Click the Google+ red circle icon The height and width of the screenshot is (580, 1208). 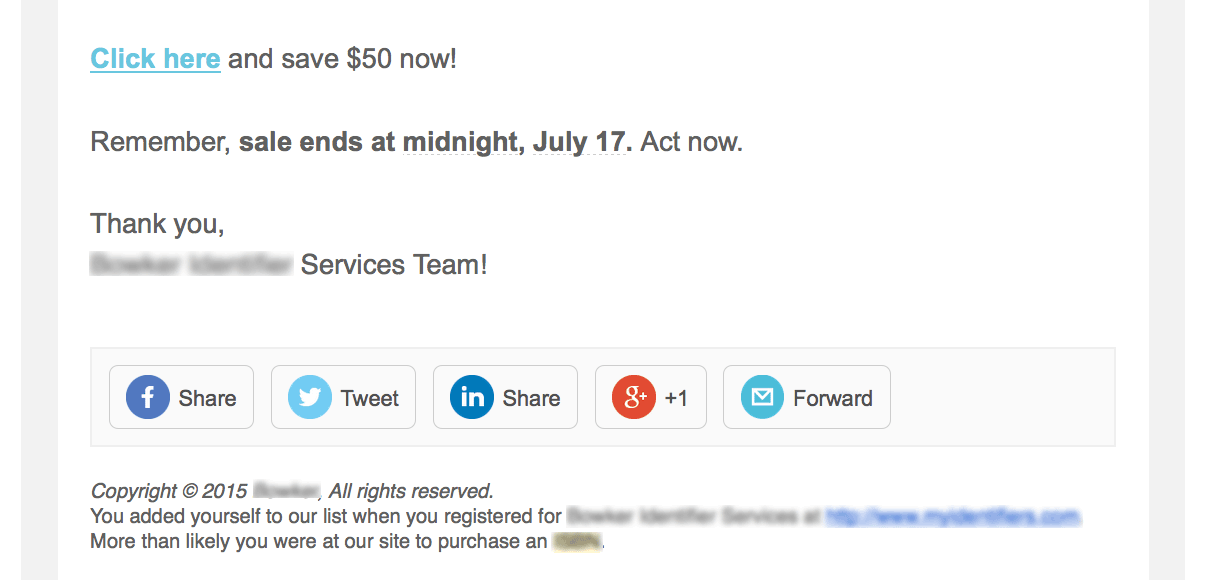pyautogui.click(x=633, y=397)
